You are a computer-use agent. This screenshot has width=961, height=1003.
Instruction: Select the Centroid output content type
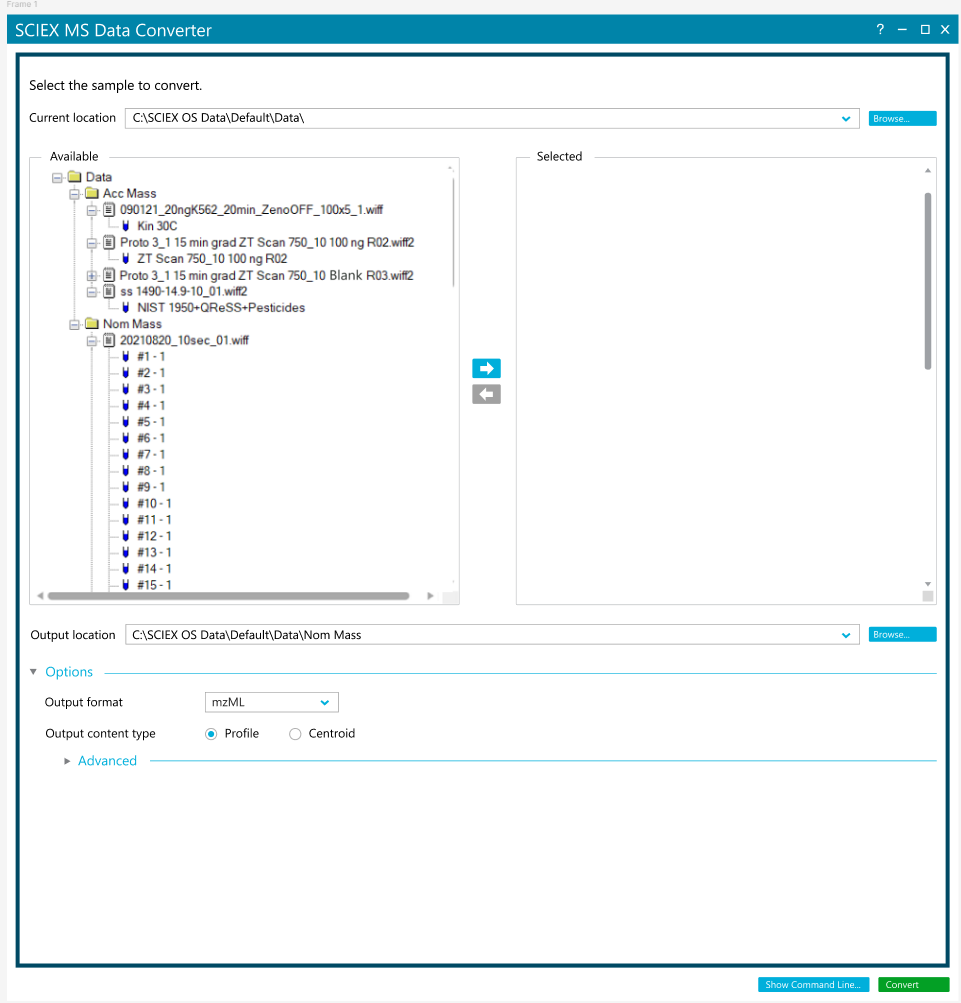(295, 734)
